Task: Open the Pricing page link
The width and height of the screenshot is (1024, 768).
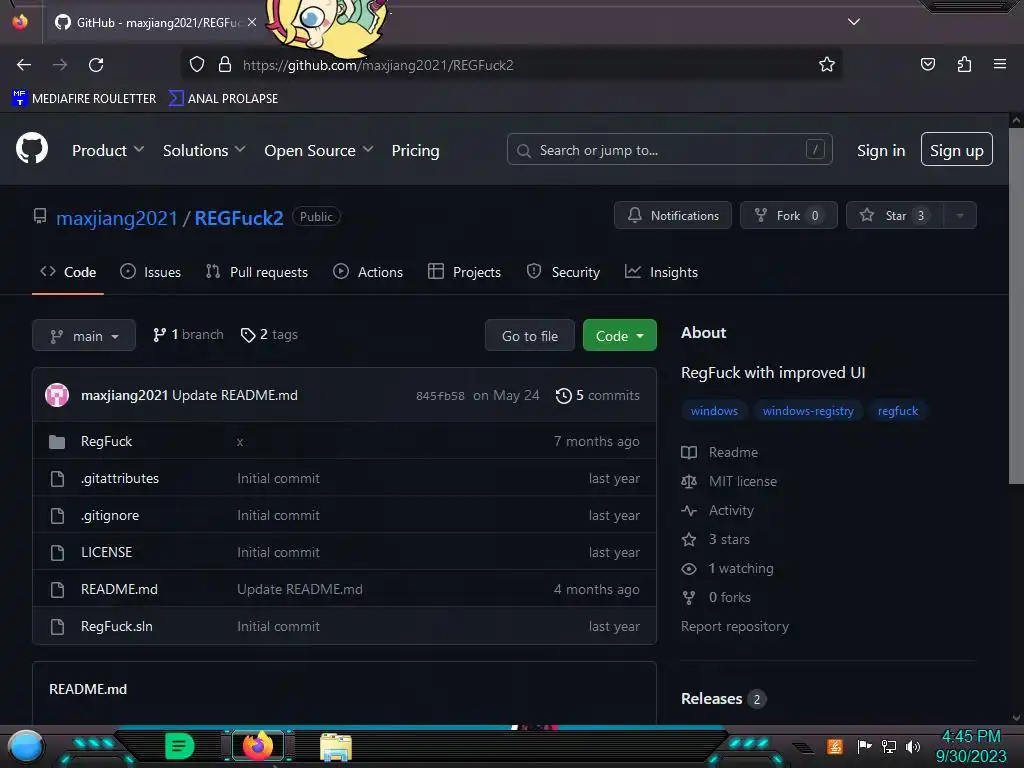Action: (415, 150)
